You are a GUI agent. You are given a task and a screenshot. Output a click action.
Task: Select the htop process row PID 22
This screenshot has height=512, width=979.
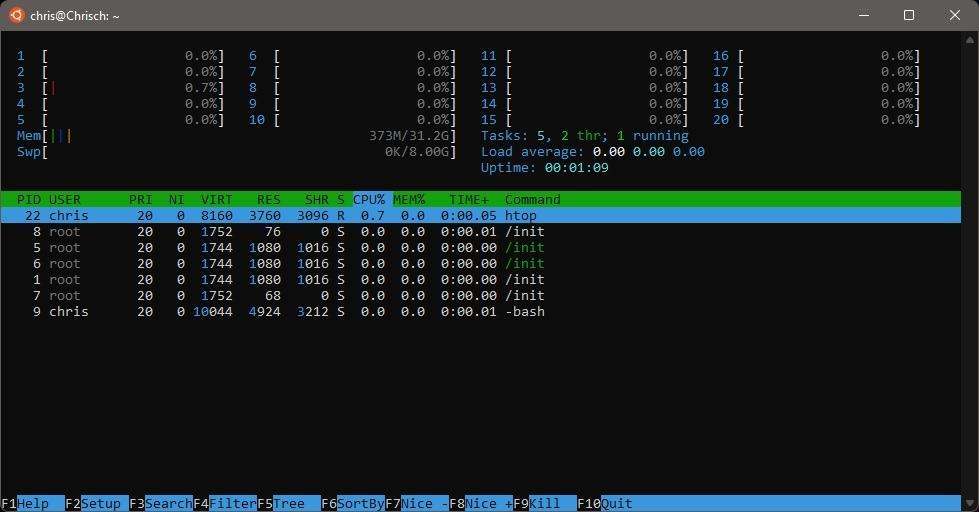[x=481, y=215]
